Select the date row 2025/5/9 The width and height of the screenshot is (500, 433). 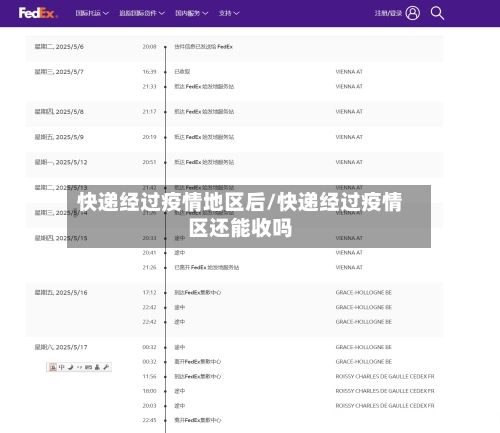[59, 137]
